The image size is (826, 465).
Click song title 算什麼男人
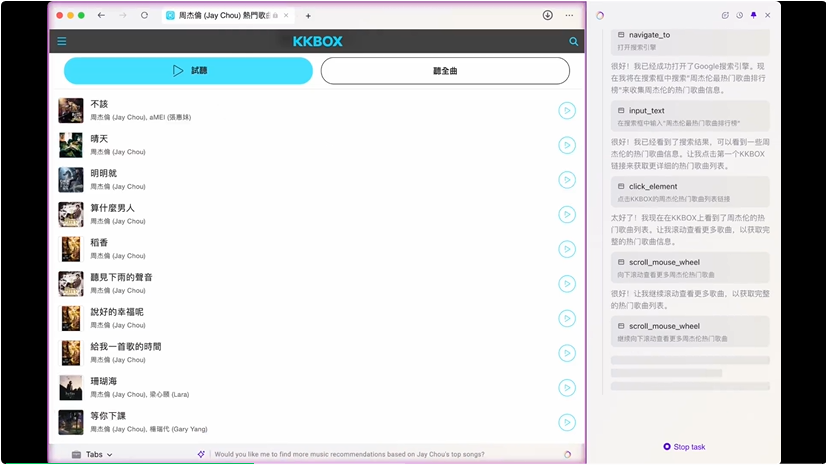113,208
